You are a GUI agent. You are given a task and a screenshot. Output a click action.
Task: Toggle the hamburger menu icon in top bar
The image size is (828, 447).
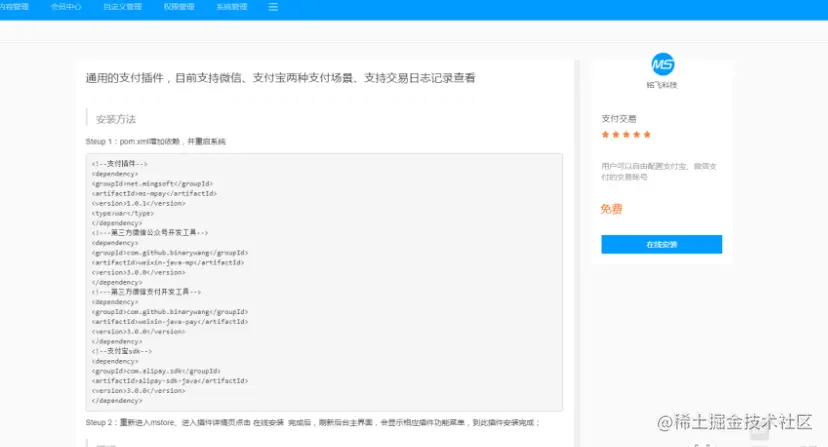pyautogui.click(x=273, y=7)
